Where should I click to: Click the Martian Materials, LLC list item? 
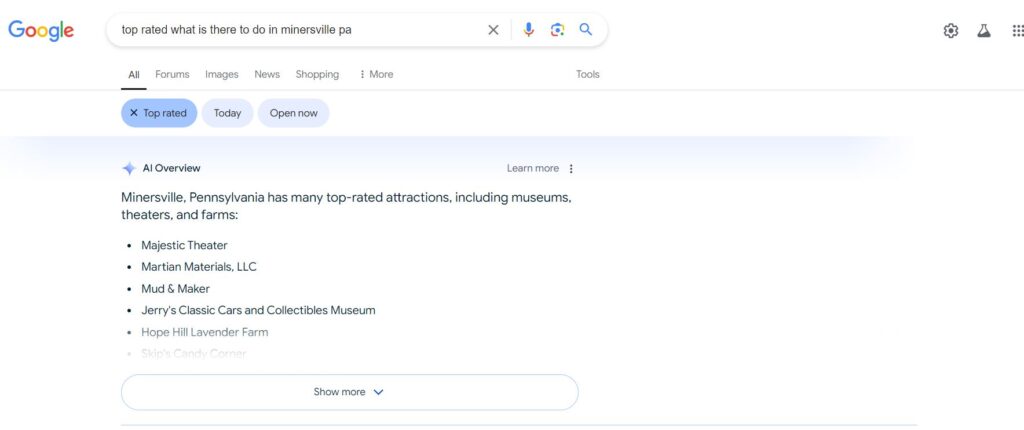(x=199, y=267)
